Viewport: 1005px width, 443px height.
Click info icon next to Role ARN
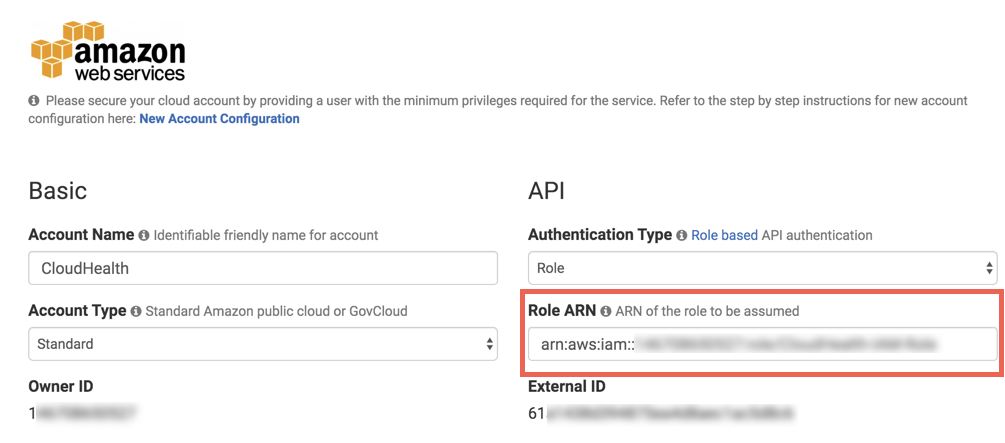(x=606, y=312)
